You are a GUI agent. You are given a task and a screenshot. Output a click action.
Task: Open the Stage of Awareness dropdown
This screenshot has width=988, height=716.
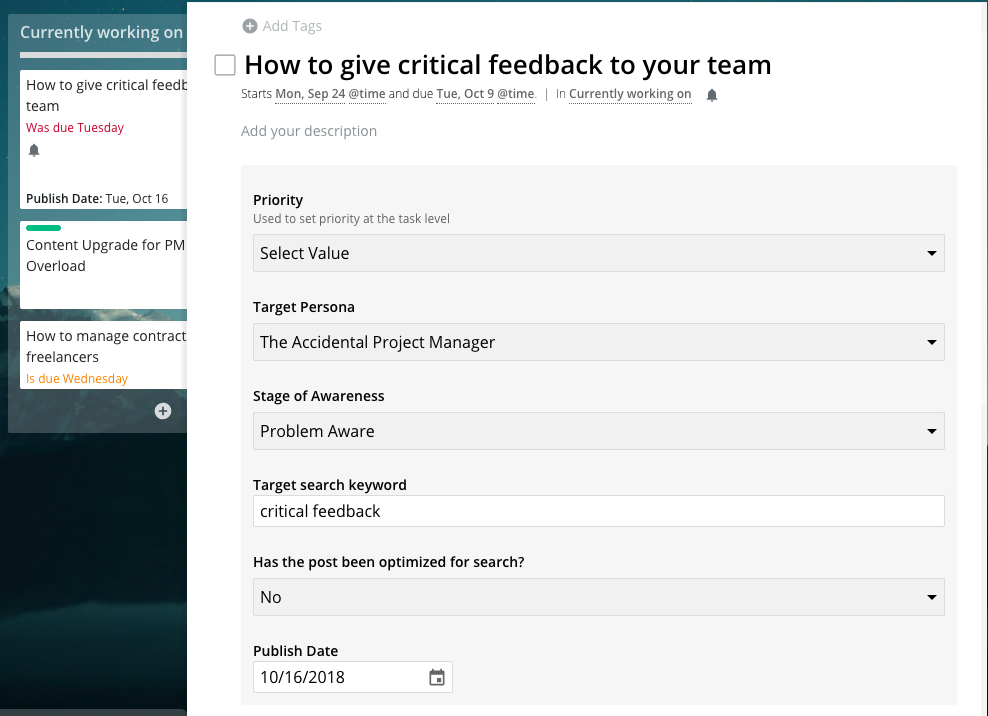[599, 430]
